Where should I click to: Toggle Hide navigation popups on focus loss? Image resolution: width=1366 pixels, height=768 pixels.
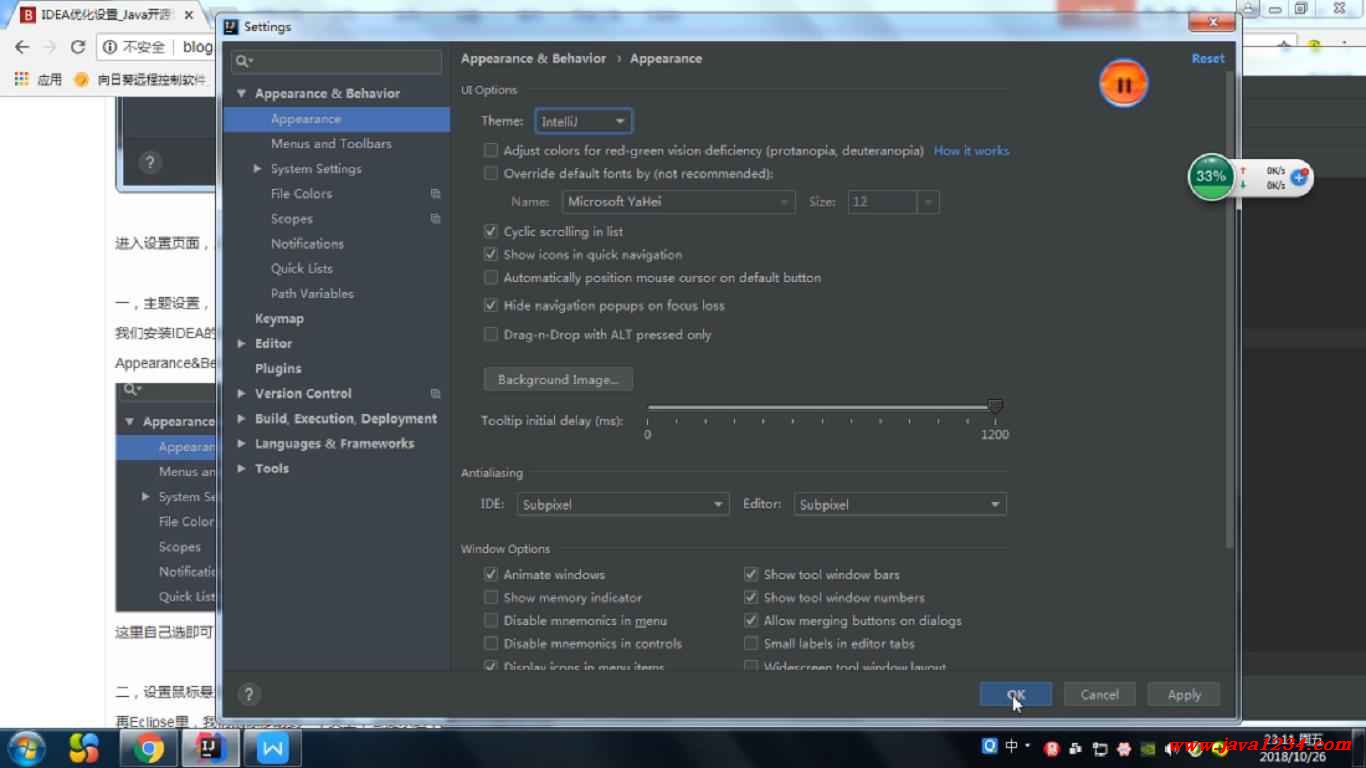coord(490,306)
